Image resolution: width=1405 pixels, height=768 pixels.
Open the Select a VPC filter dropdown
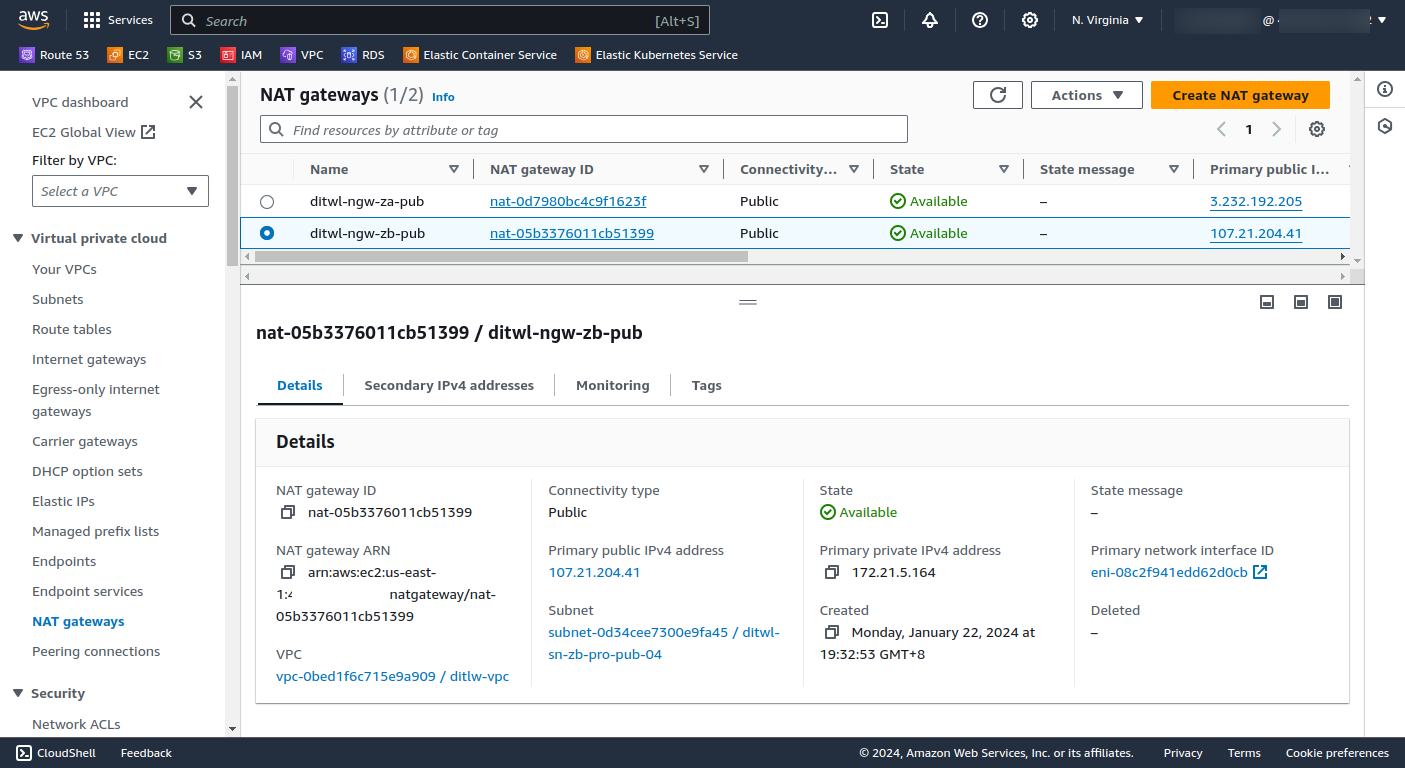pos(120,191)
